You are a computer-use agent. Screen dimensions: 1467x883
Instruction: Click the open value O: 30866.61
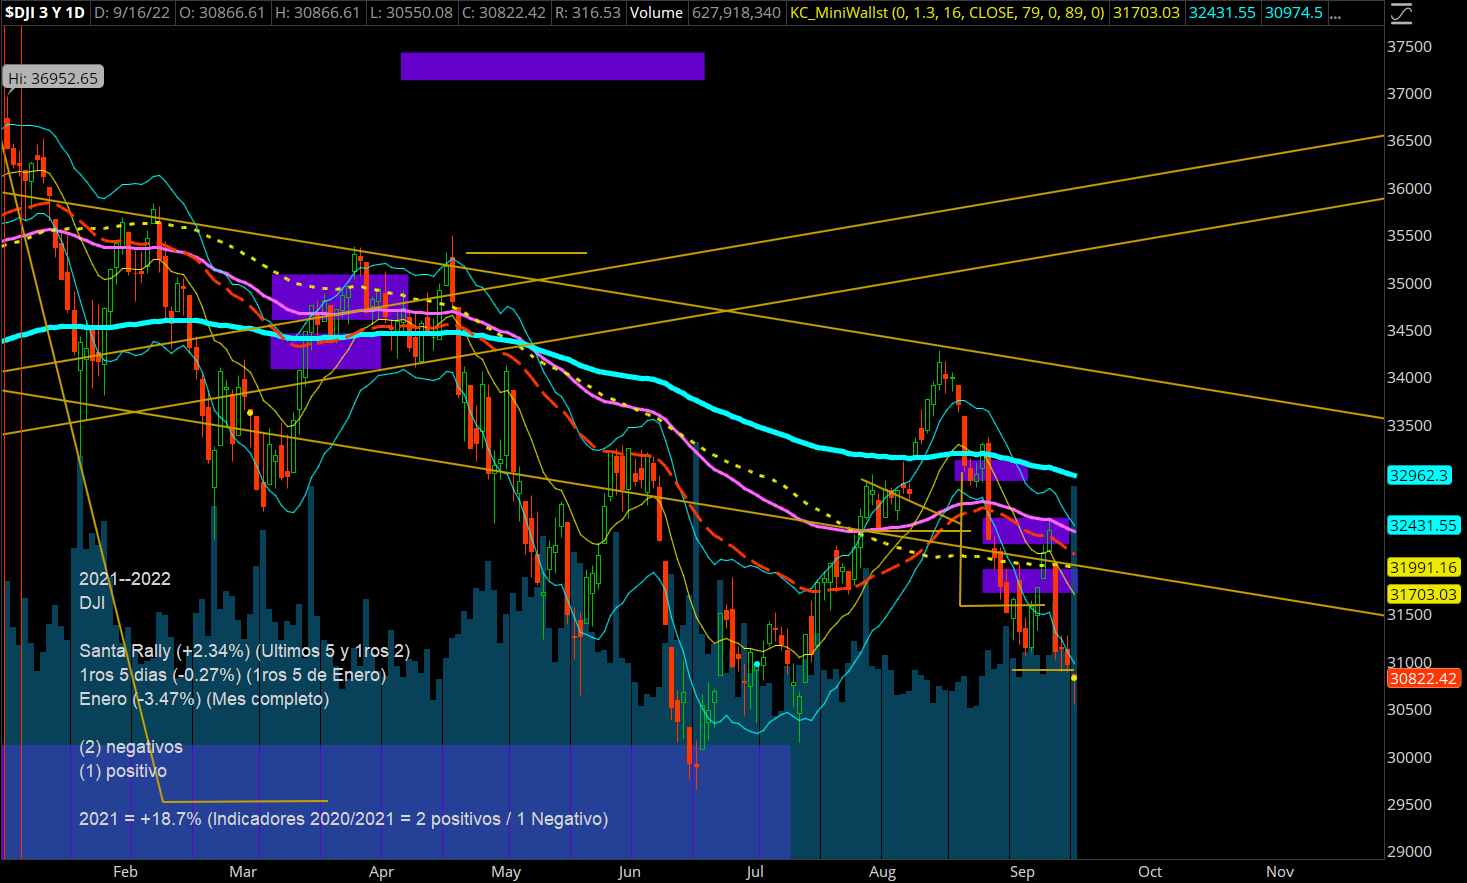tap(222, 13)
